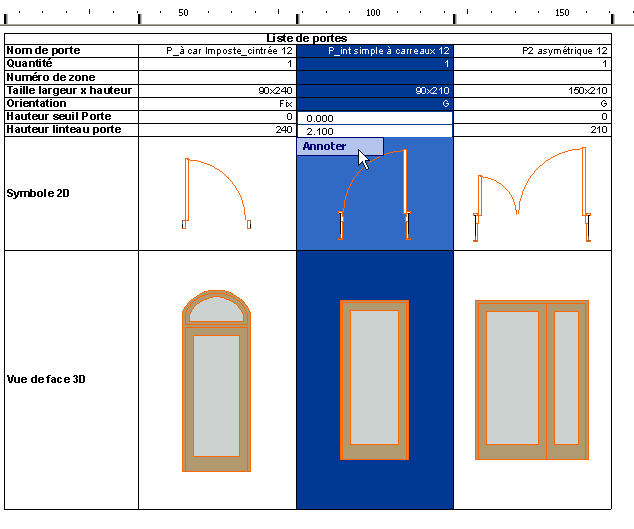Select the 'Vue de face 3D' row header
The height and width of the screenshot is (529, 634).
[72, 379]
